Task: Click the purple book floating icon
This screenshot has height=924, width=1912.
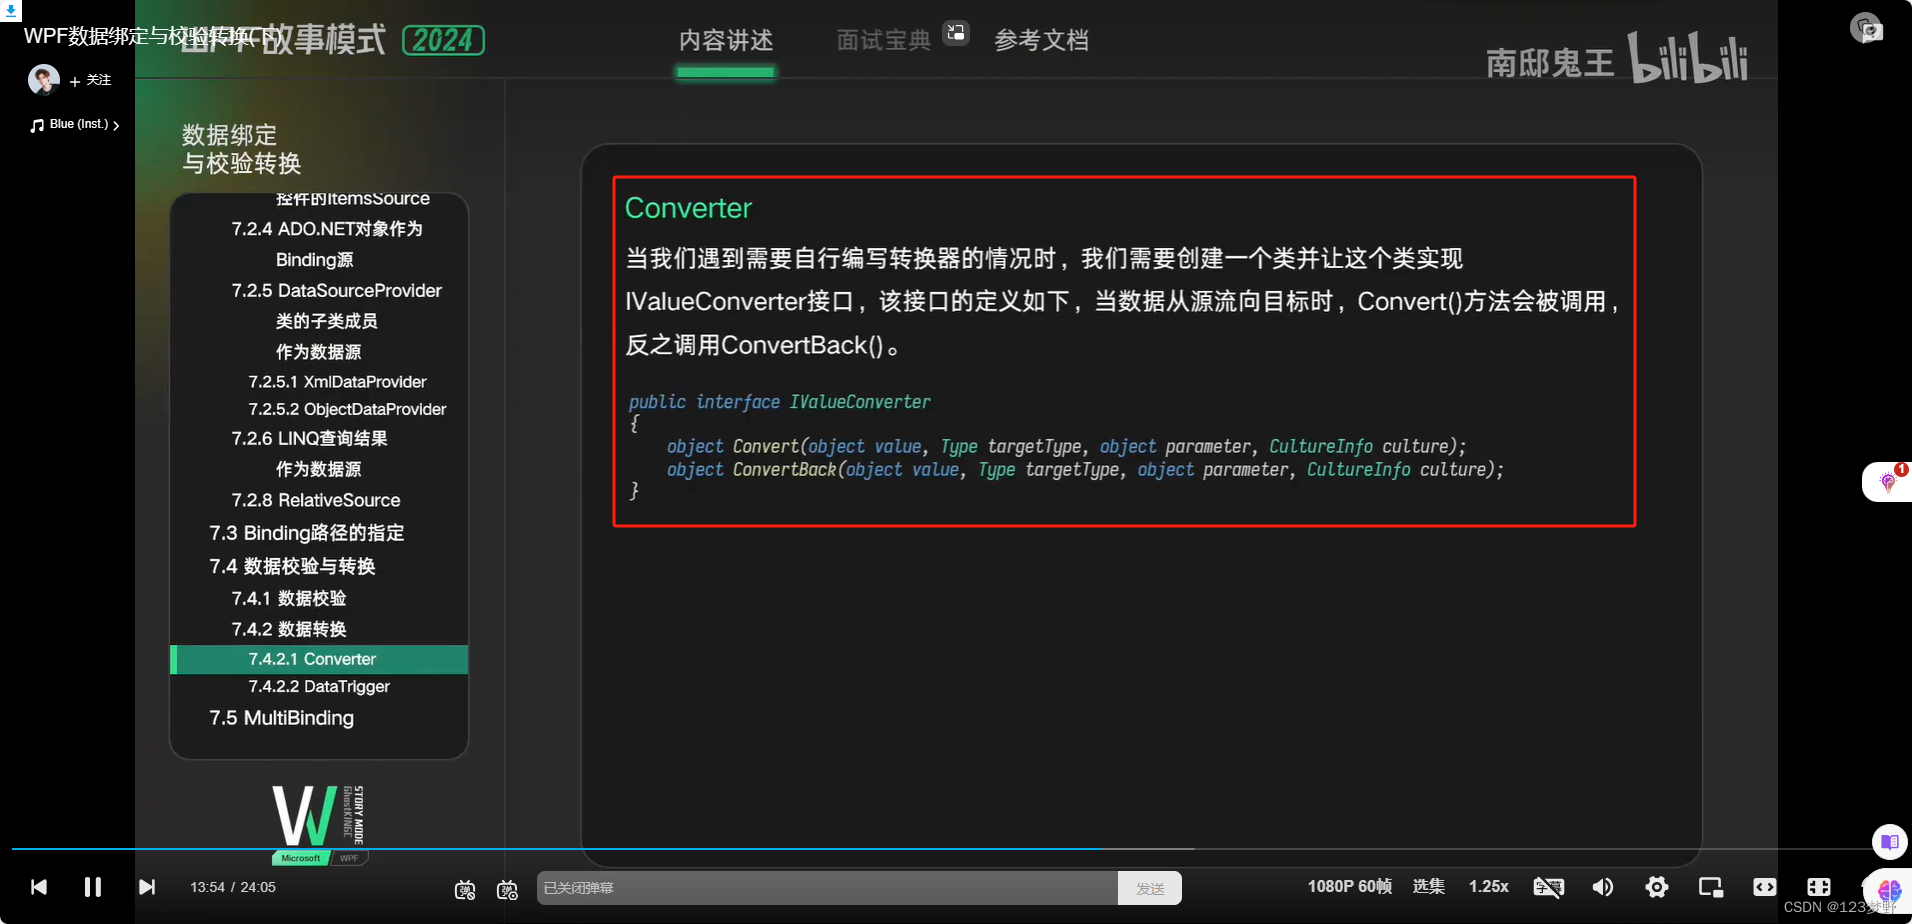Action: pyautogui.click(x=1890, y=842)
